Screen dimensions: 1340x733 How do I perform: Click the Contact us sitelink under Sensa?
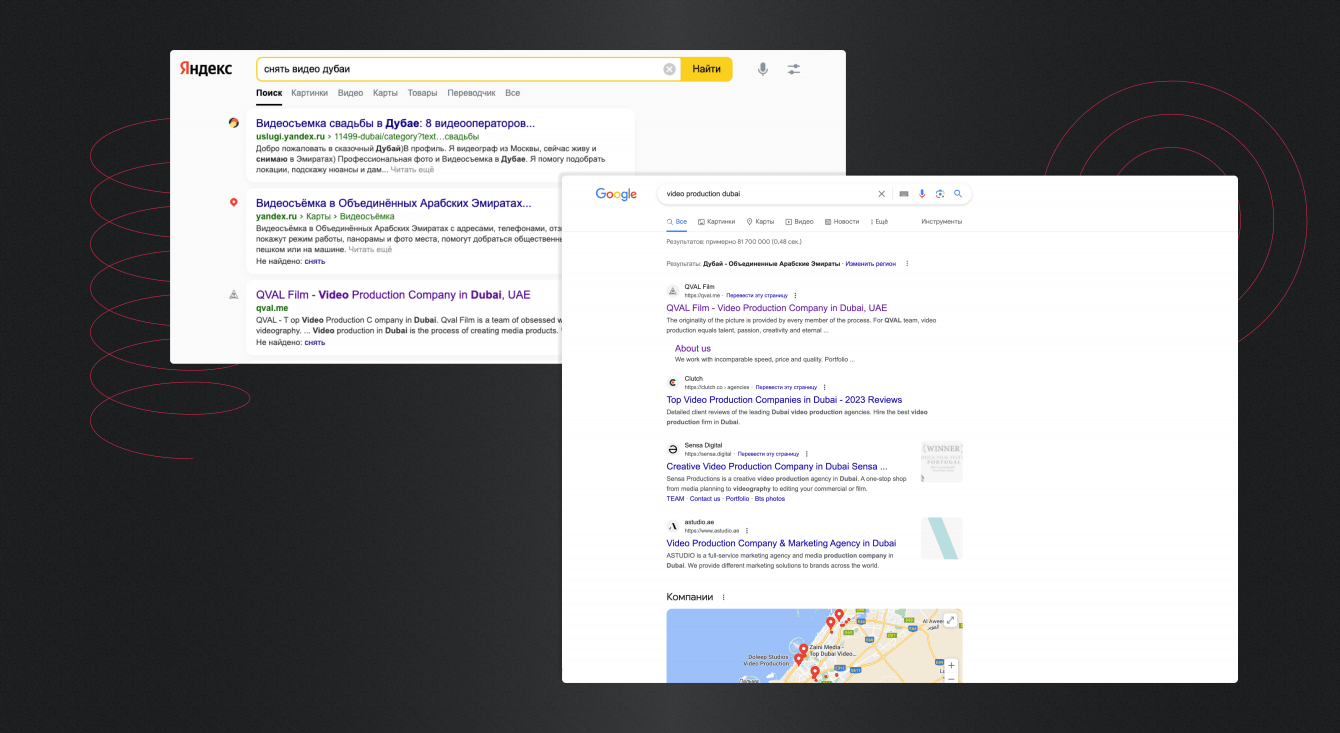(705, 499)
